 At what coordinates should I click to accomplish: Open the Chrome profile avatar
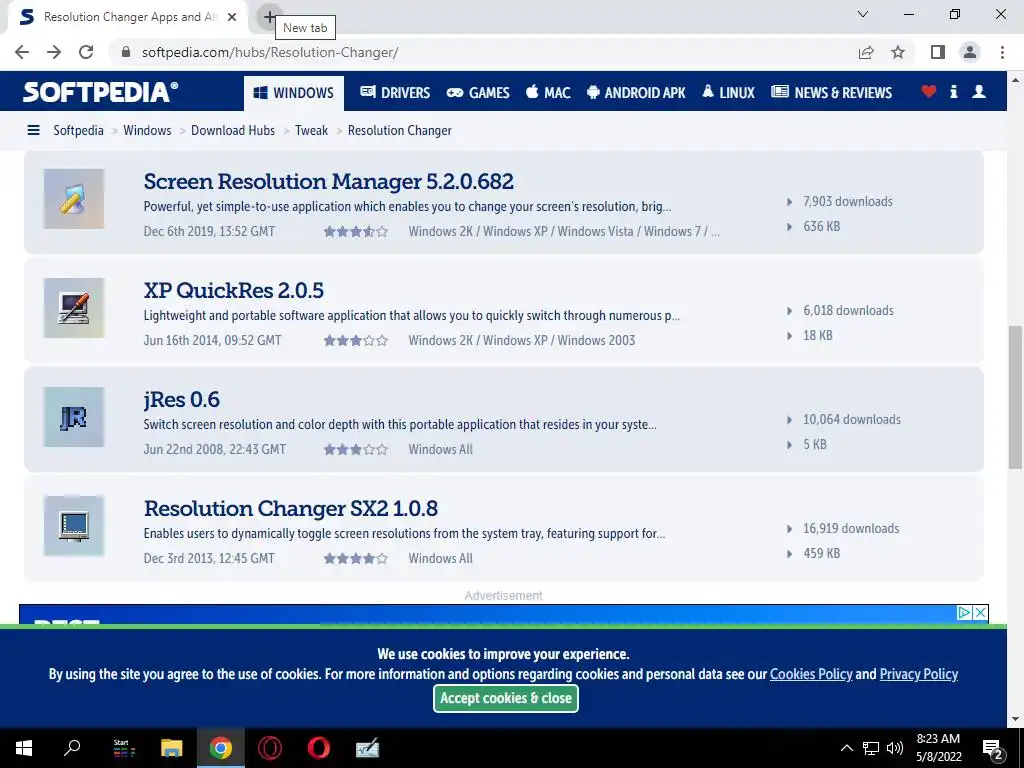[x=970, y=52]
